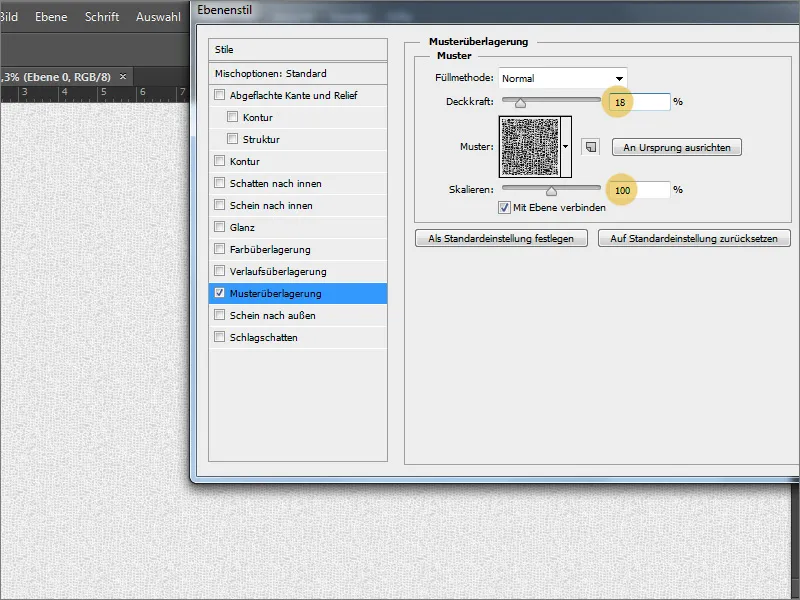Click the Deckkraft slider handle

(x=520, y=103)
